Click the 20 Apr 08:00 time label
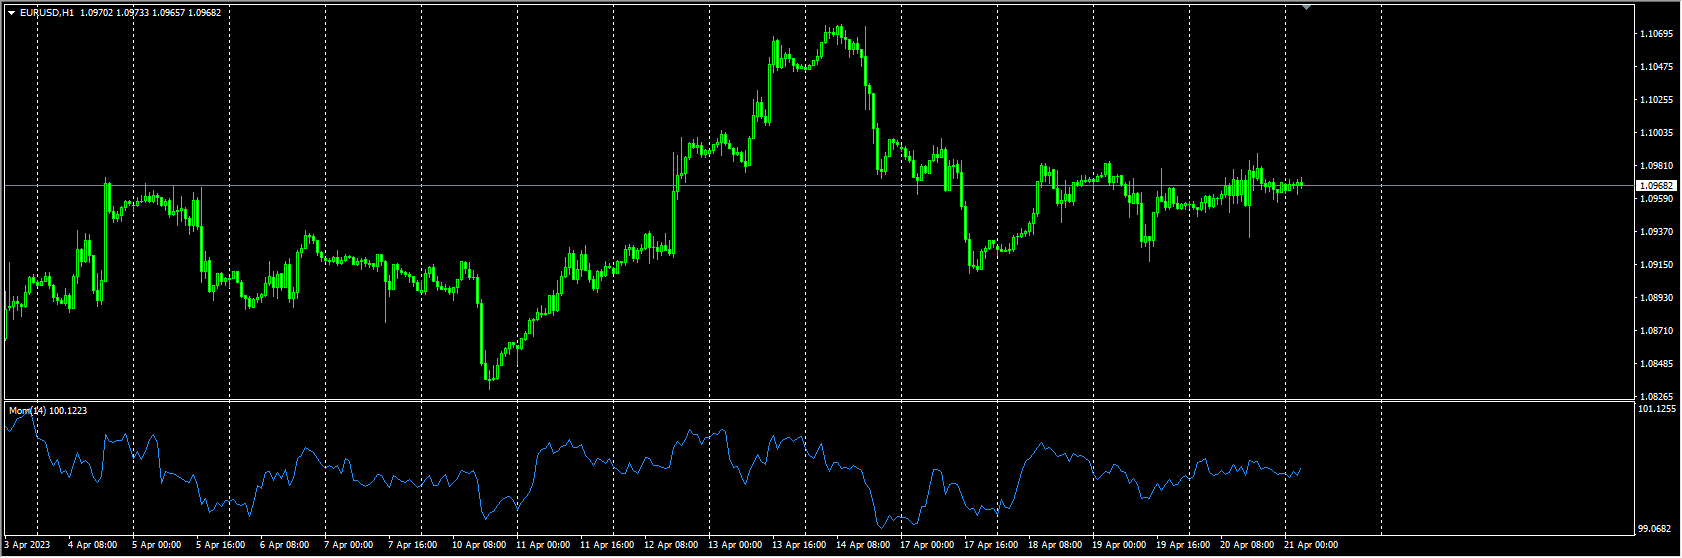Viewport: 1682px width, 558px height. pos(1246,545)
